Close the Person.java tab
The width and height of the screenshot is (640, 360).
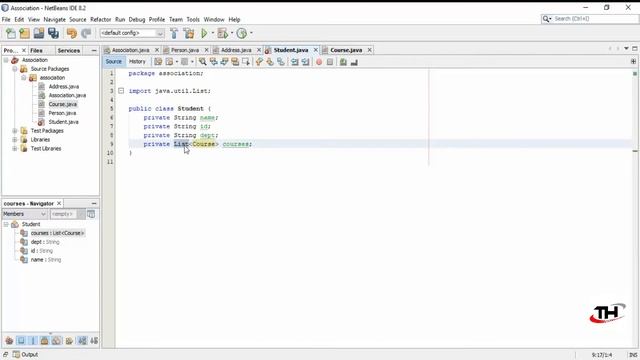(206, 50)
